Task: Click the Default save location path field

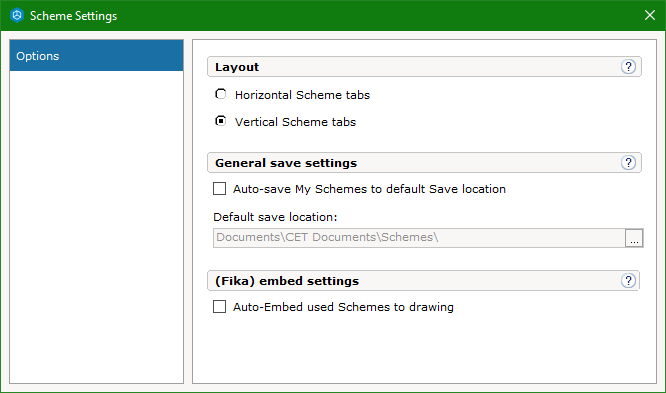Action: pos(419,238)
